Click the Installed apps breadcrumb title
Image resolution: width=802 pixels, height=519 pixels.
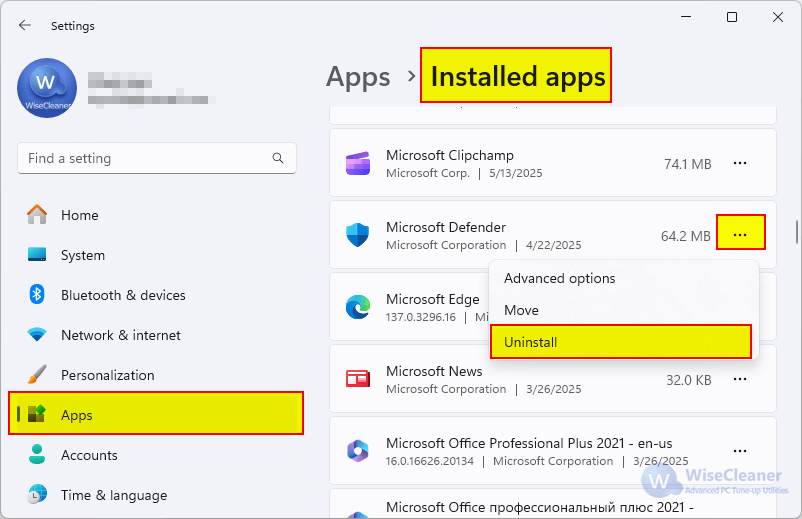click(x=516, y=76)
